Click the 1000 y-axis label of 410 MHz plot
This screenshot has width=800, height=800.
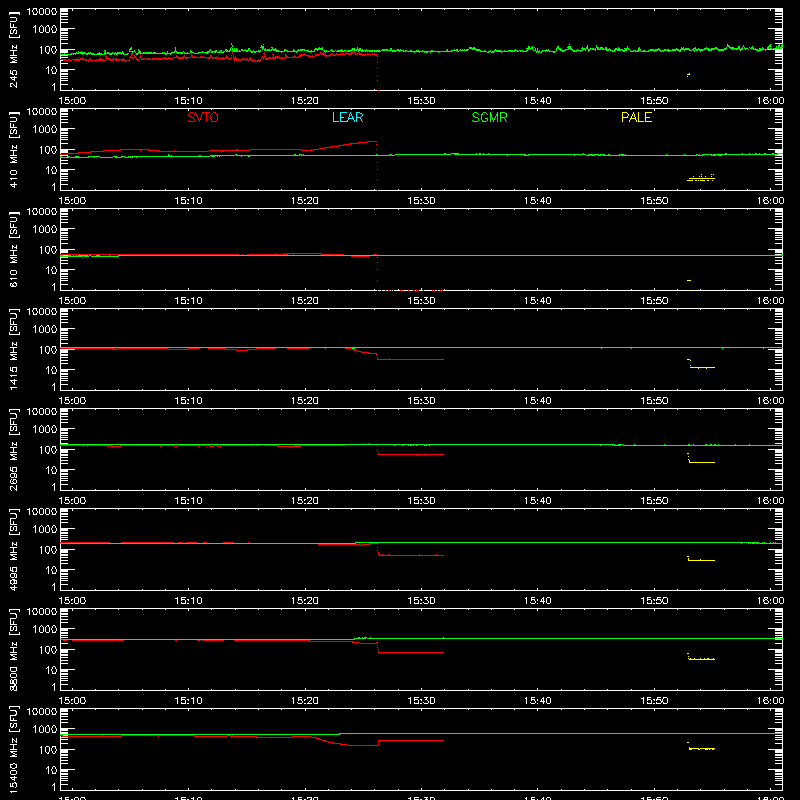45,130
